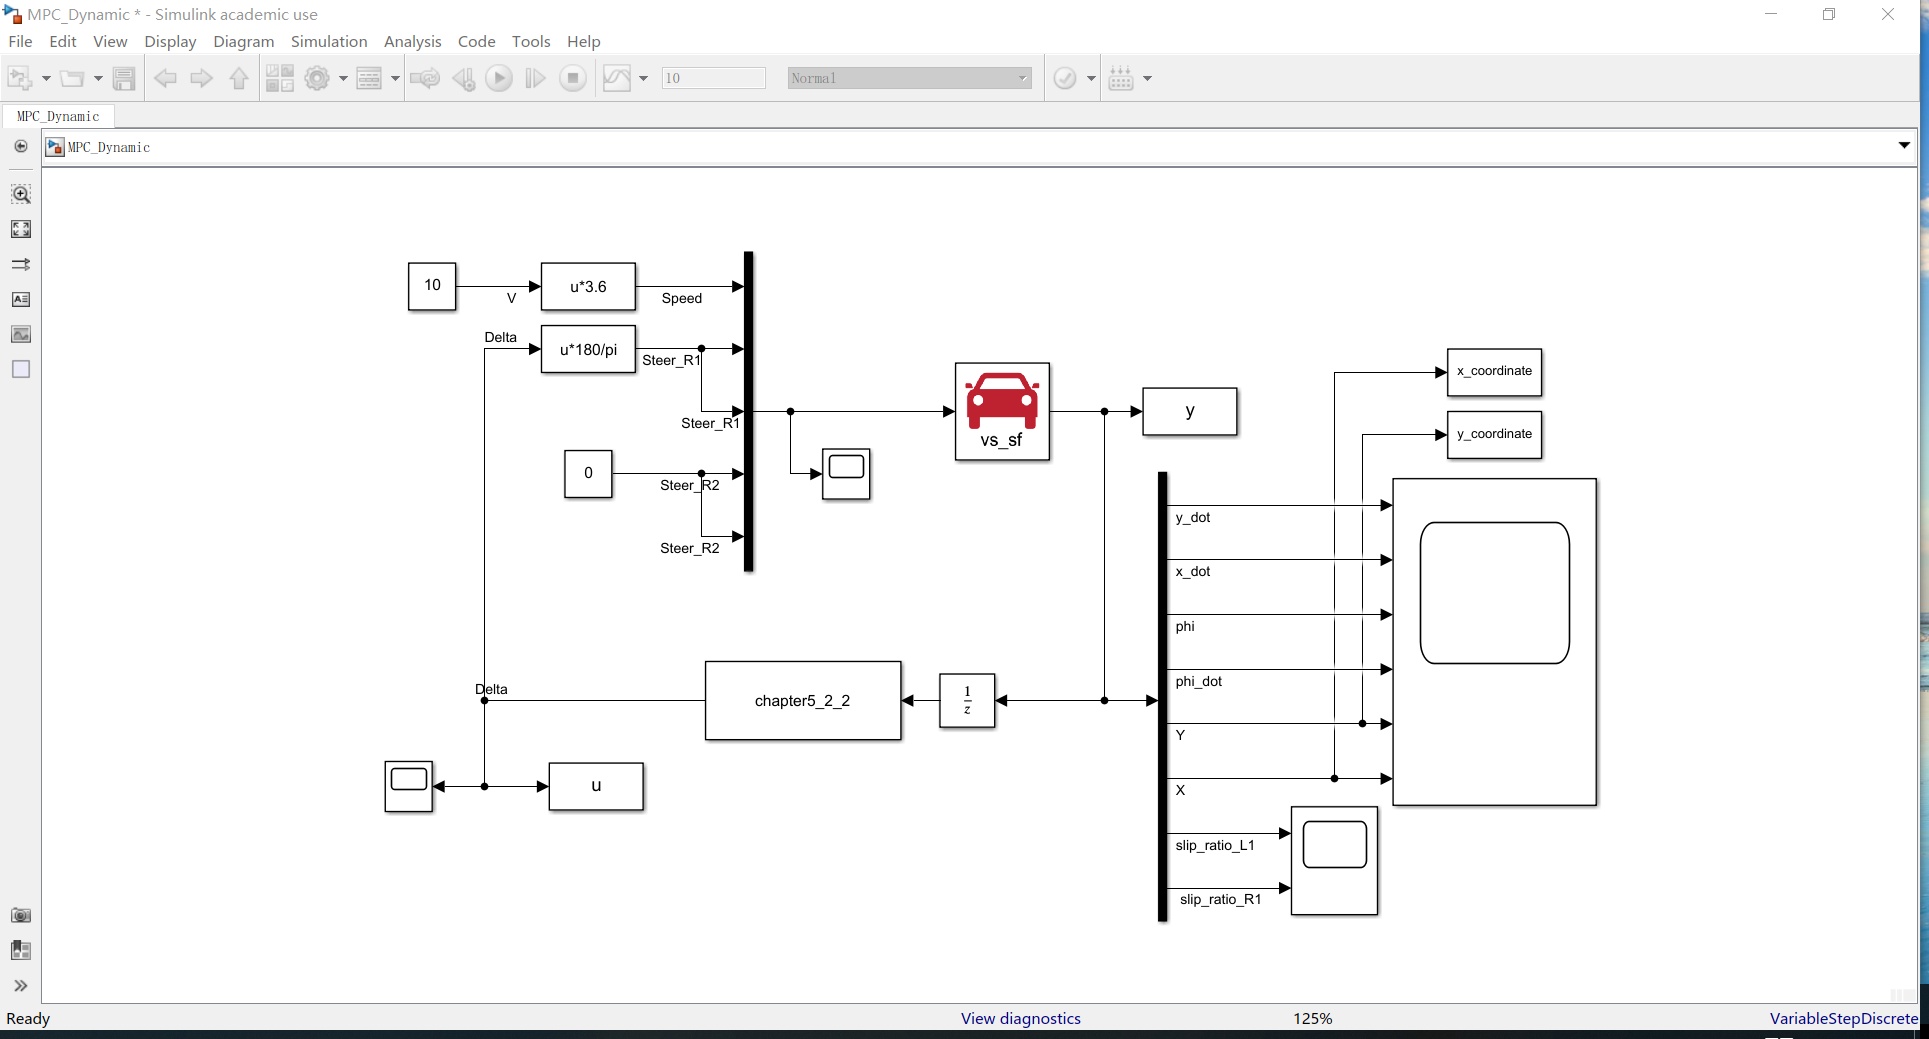Click the Model Explorer toolbar icon
This screenshot has width=1929, height=1039.
point(371,78)
